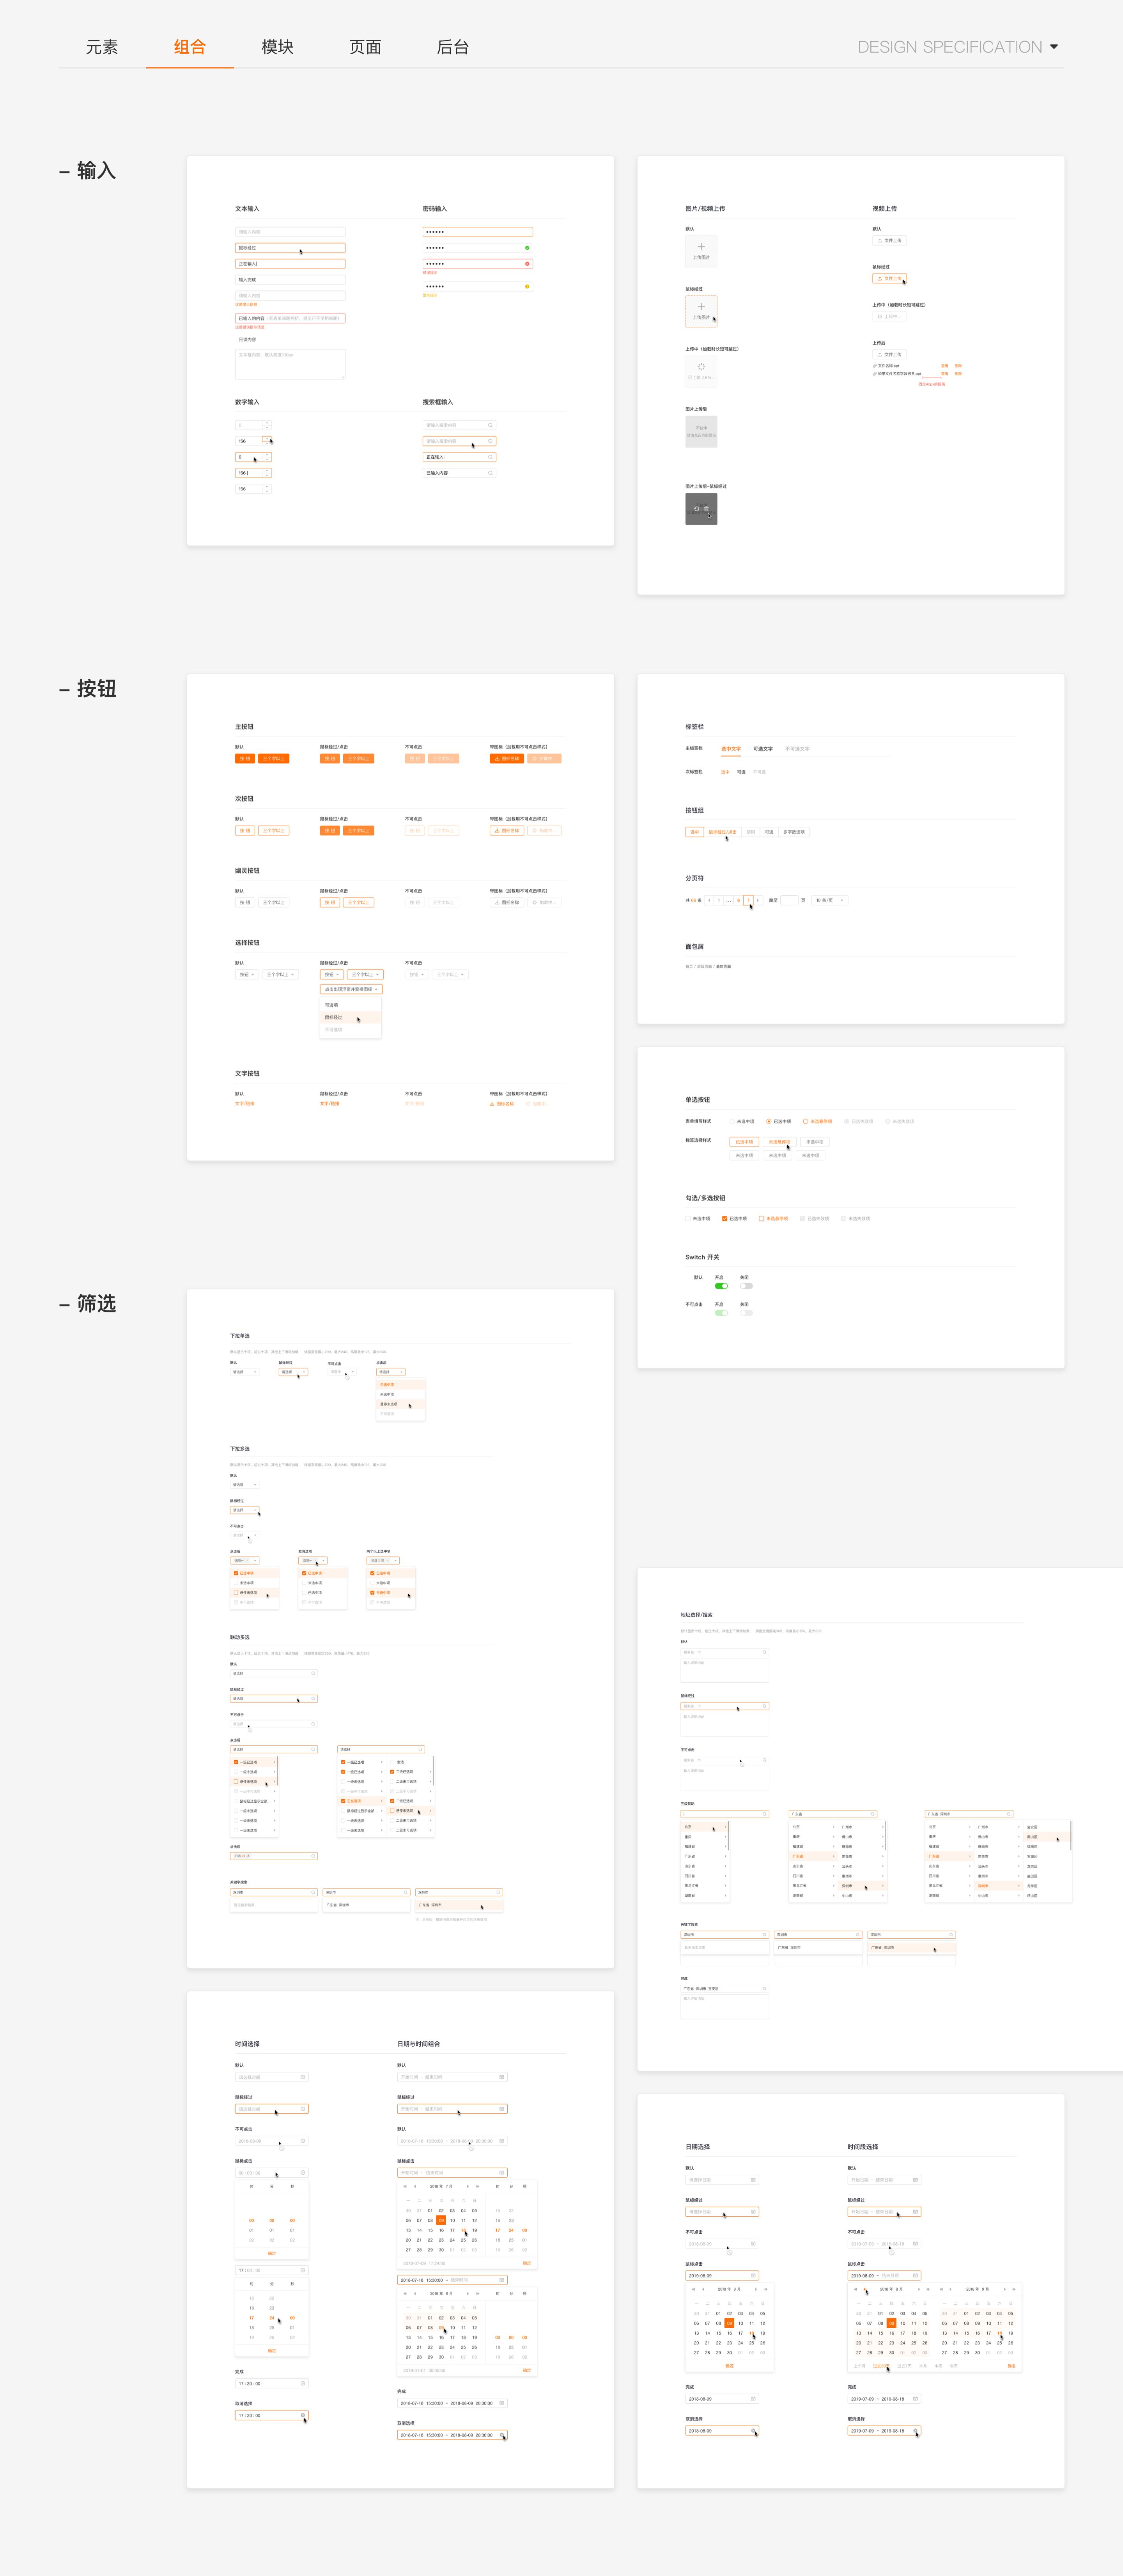The height and width of the screenshot is (2576, 1123).
Task: Click 选中 in button group
Action: [694, 832]
